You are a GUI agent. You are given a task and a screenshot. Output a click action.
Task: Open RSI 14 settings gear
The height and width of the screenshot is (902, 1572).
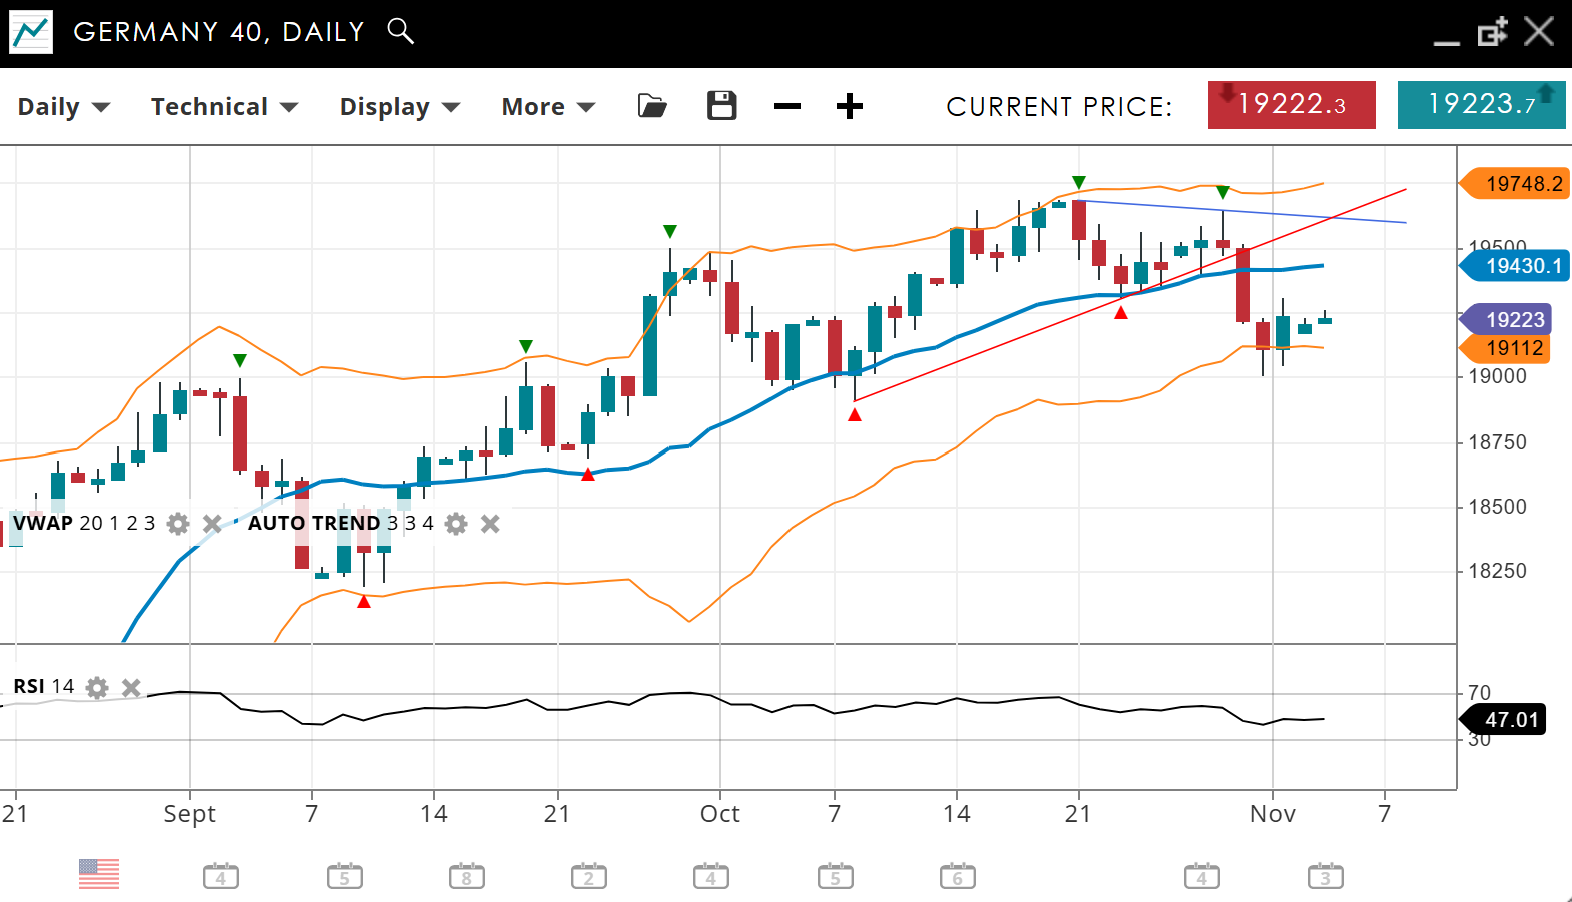97,687
